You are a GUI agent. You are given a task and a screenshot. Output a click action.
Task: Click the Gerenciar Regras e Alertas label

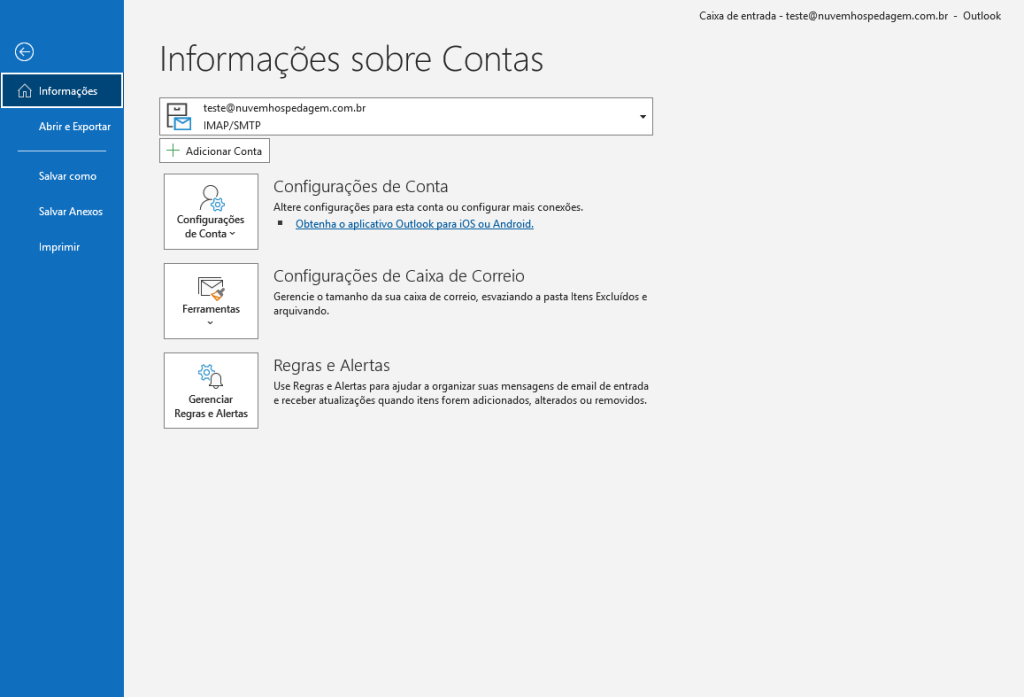[x=211, y=406]
